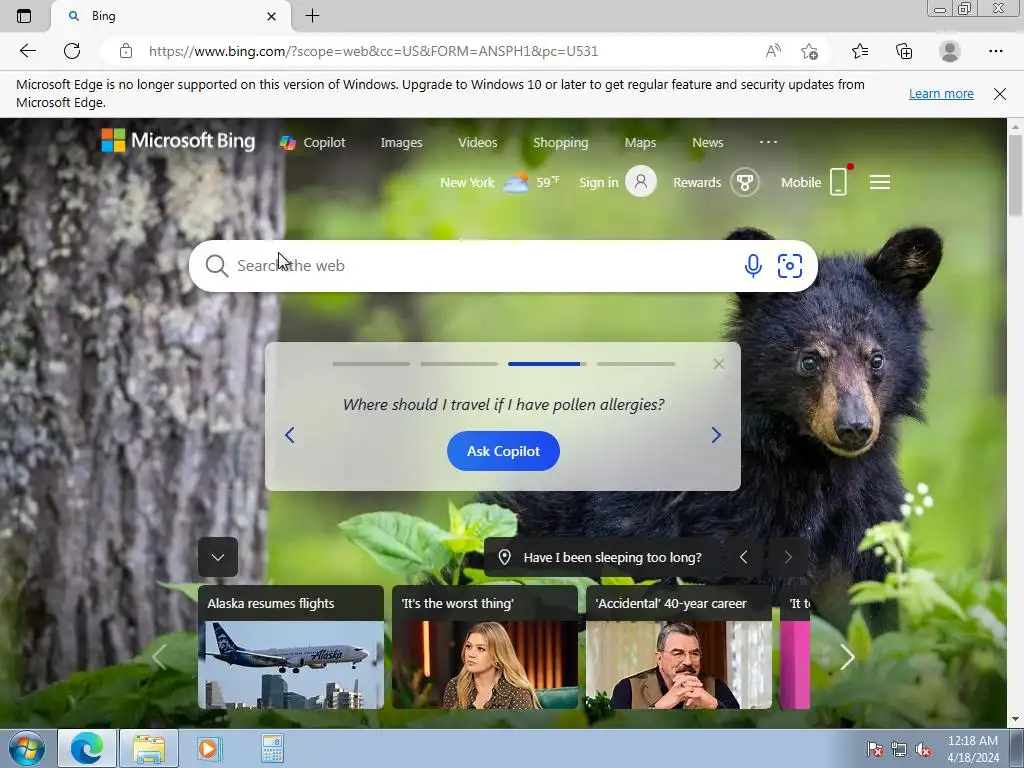Open Mobile phone icon
Viewport: 1024px width, 768px height.
[839, 182]
